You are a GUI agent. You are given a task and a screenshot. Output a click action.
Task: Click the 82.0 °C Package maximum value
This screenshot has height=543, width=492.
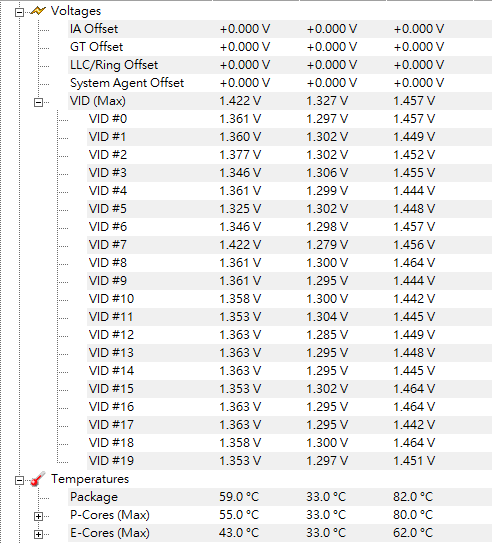click(x=413, y=497)
